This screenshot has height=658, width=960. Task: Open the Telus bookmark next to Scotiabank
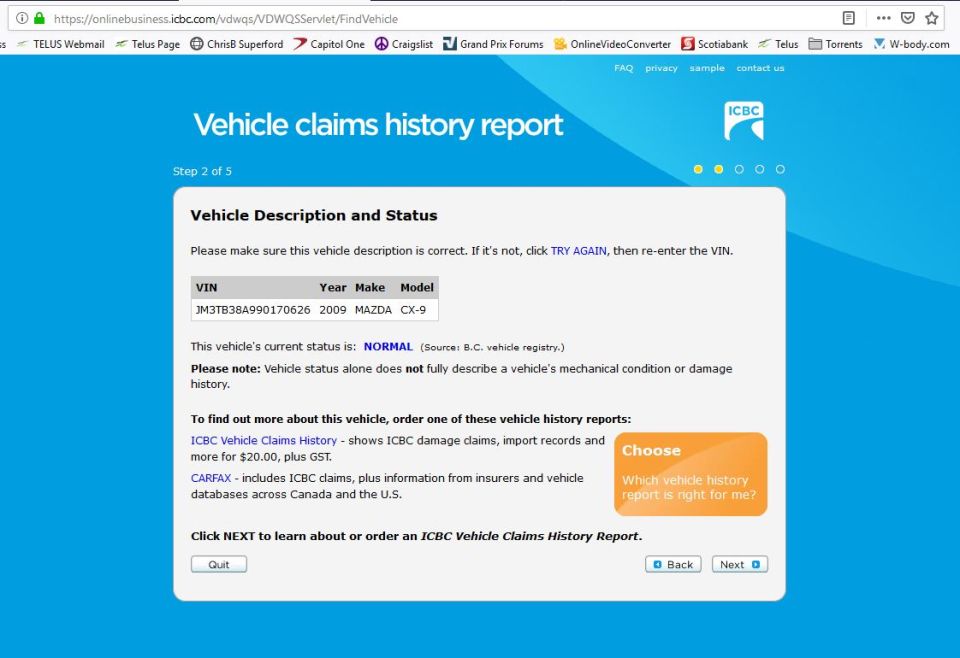[778, 44]
